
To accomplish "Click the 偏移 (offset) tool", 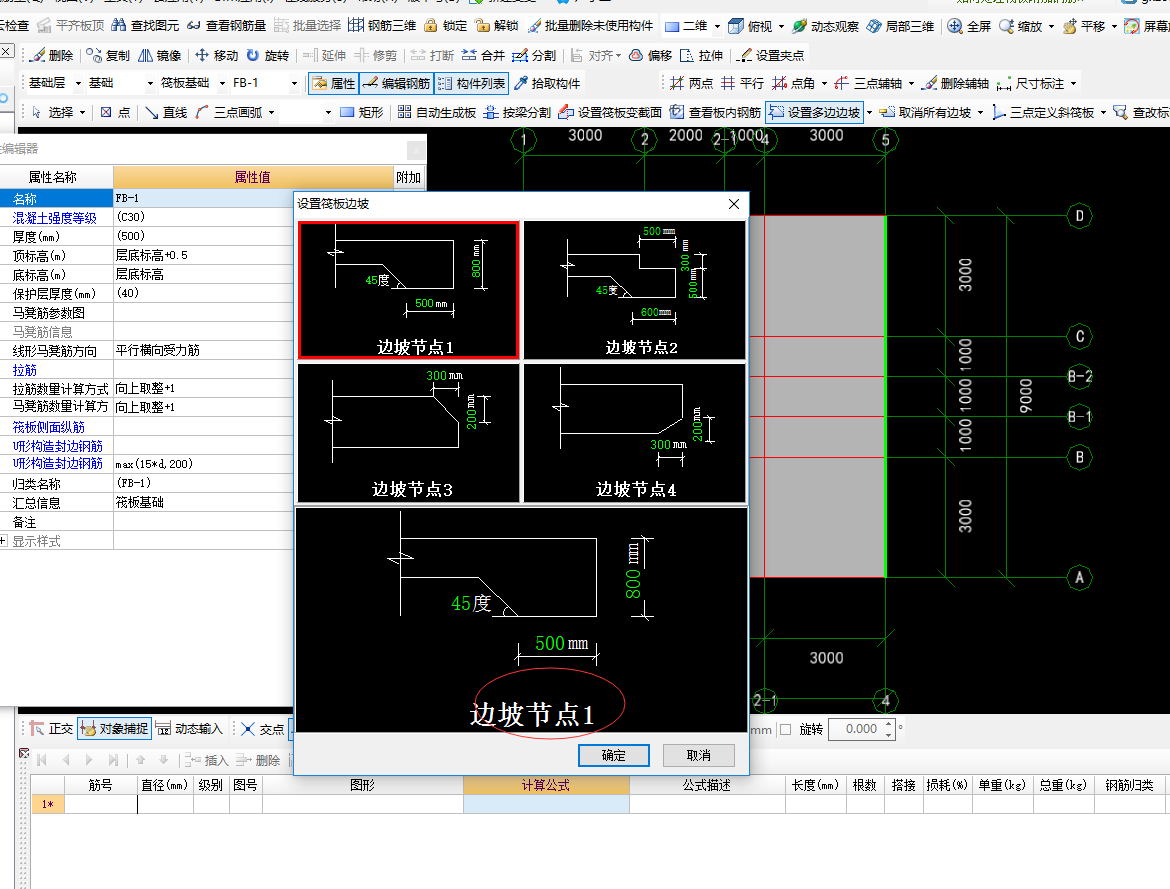I will [x=651, y=55].
